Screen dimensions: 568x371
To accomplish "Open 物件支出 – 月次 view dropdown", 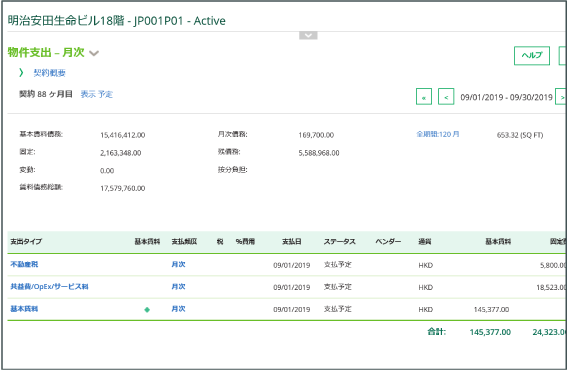I will (x=94, y=54).
